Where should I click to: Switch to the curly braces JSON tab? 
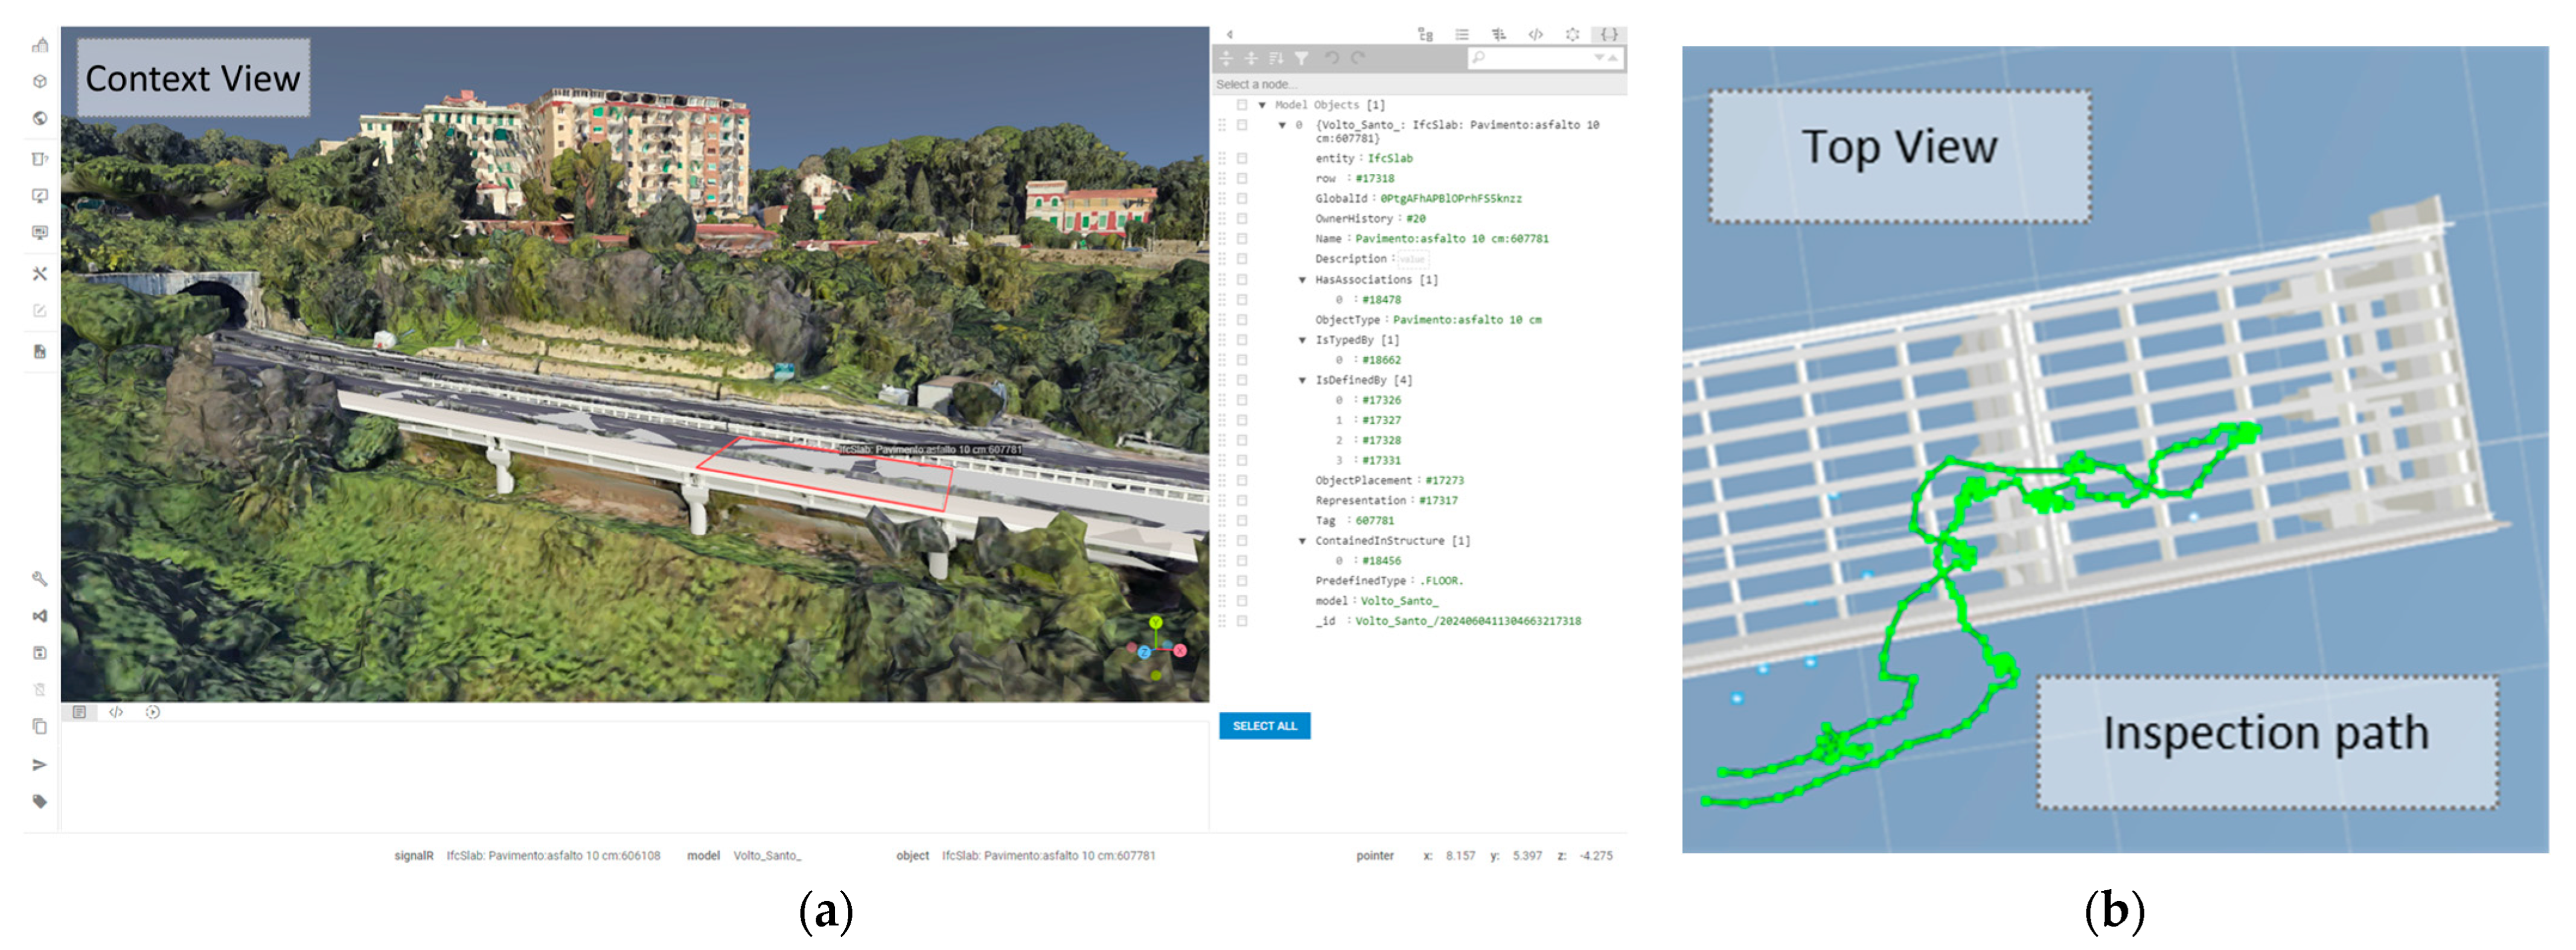[x=1609, y=34]
